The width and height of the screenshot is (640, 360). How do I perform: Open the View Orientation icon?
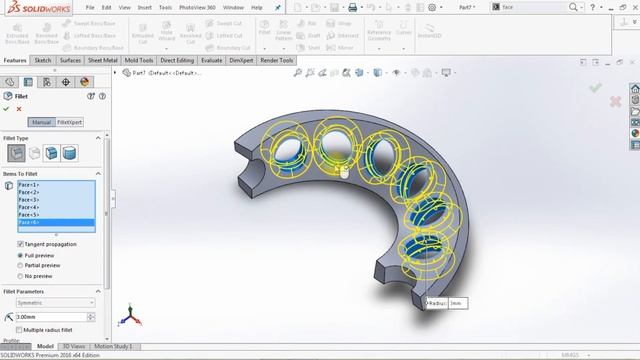pos(359,73)
